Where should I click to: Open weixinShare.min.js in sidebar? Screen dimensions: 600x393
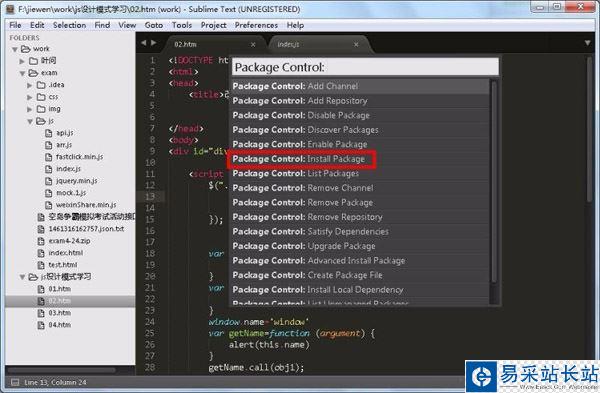[86, 205]
